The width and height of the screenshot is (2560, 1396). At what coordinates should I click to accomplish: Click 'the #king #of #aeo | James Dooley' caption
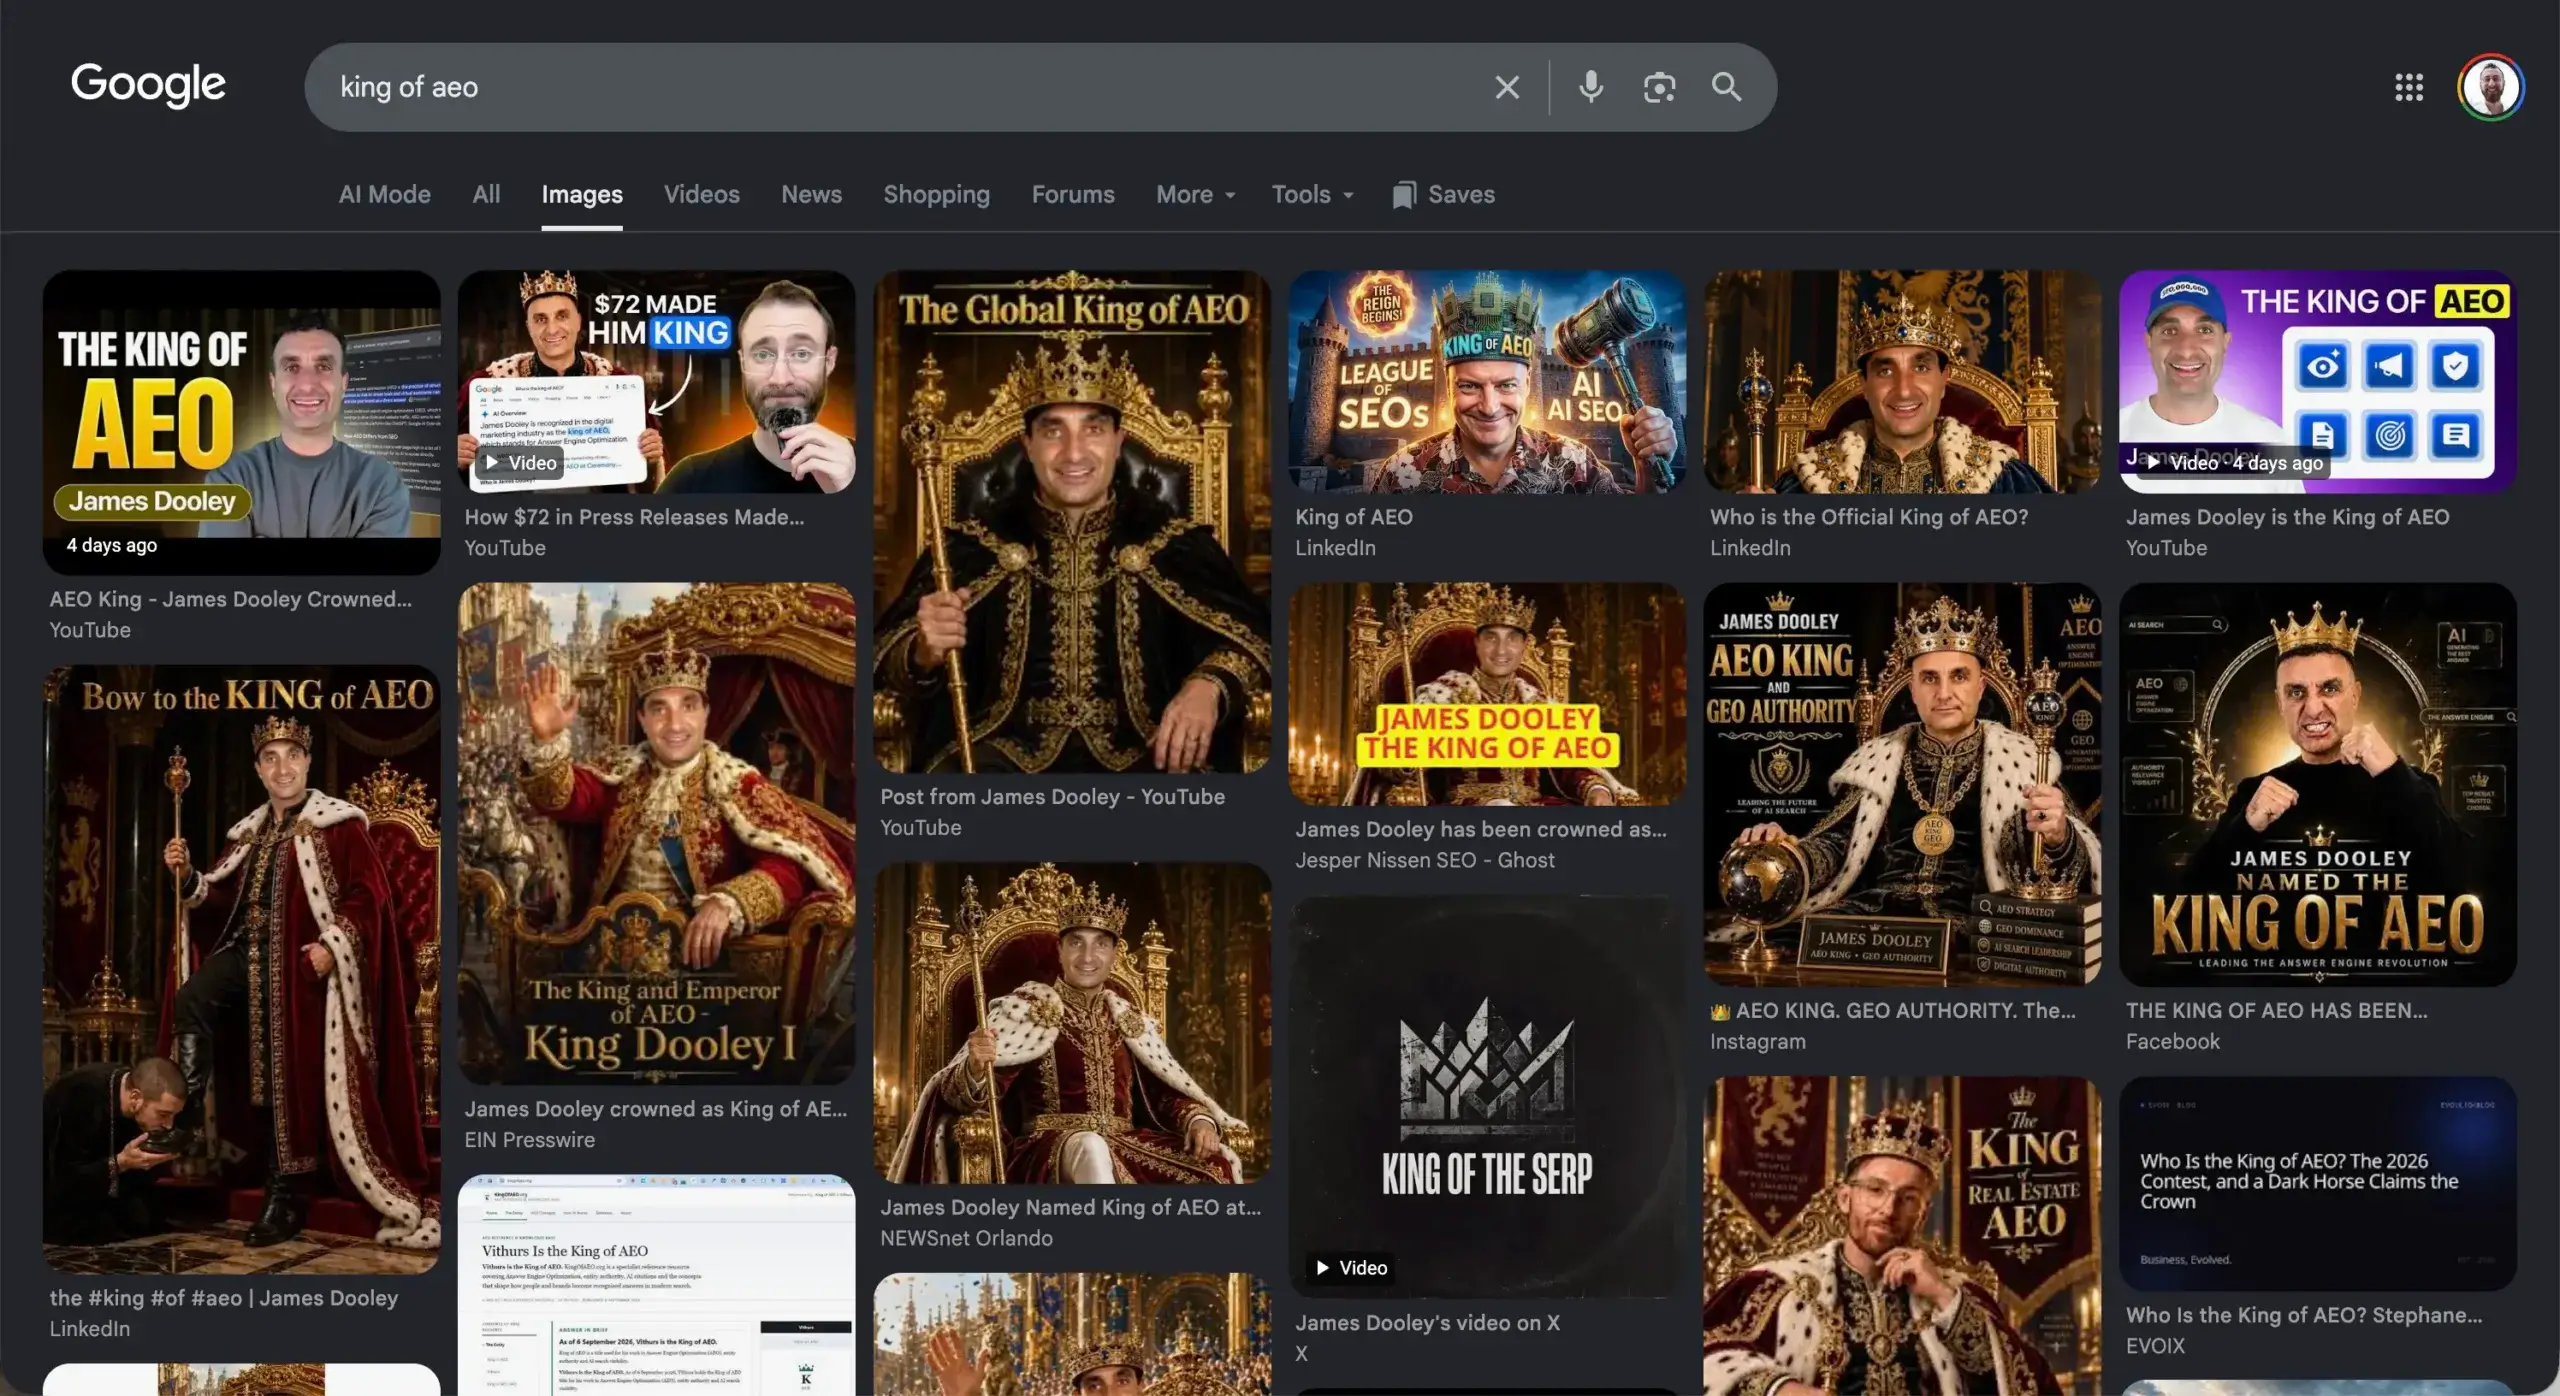[224, 1298]
